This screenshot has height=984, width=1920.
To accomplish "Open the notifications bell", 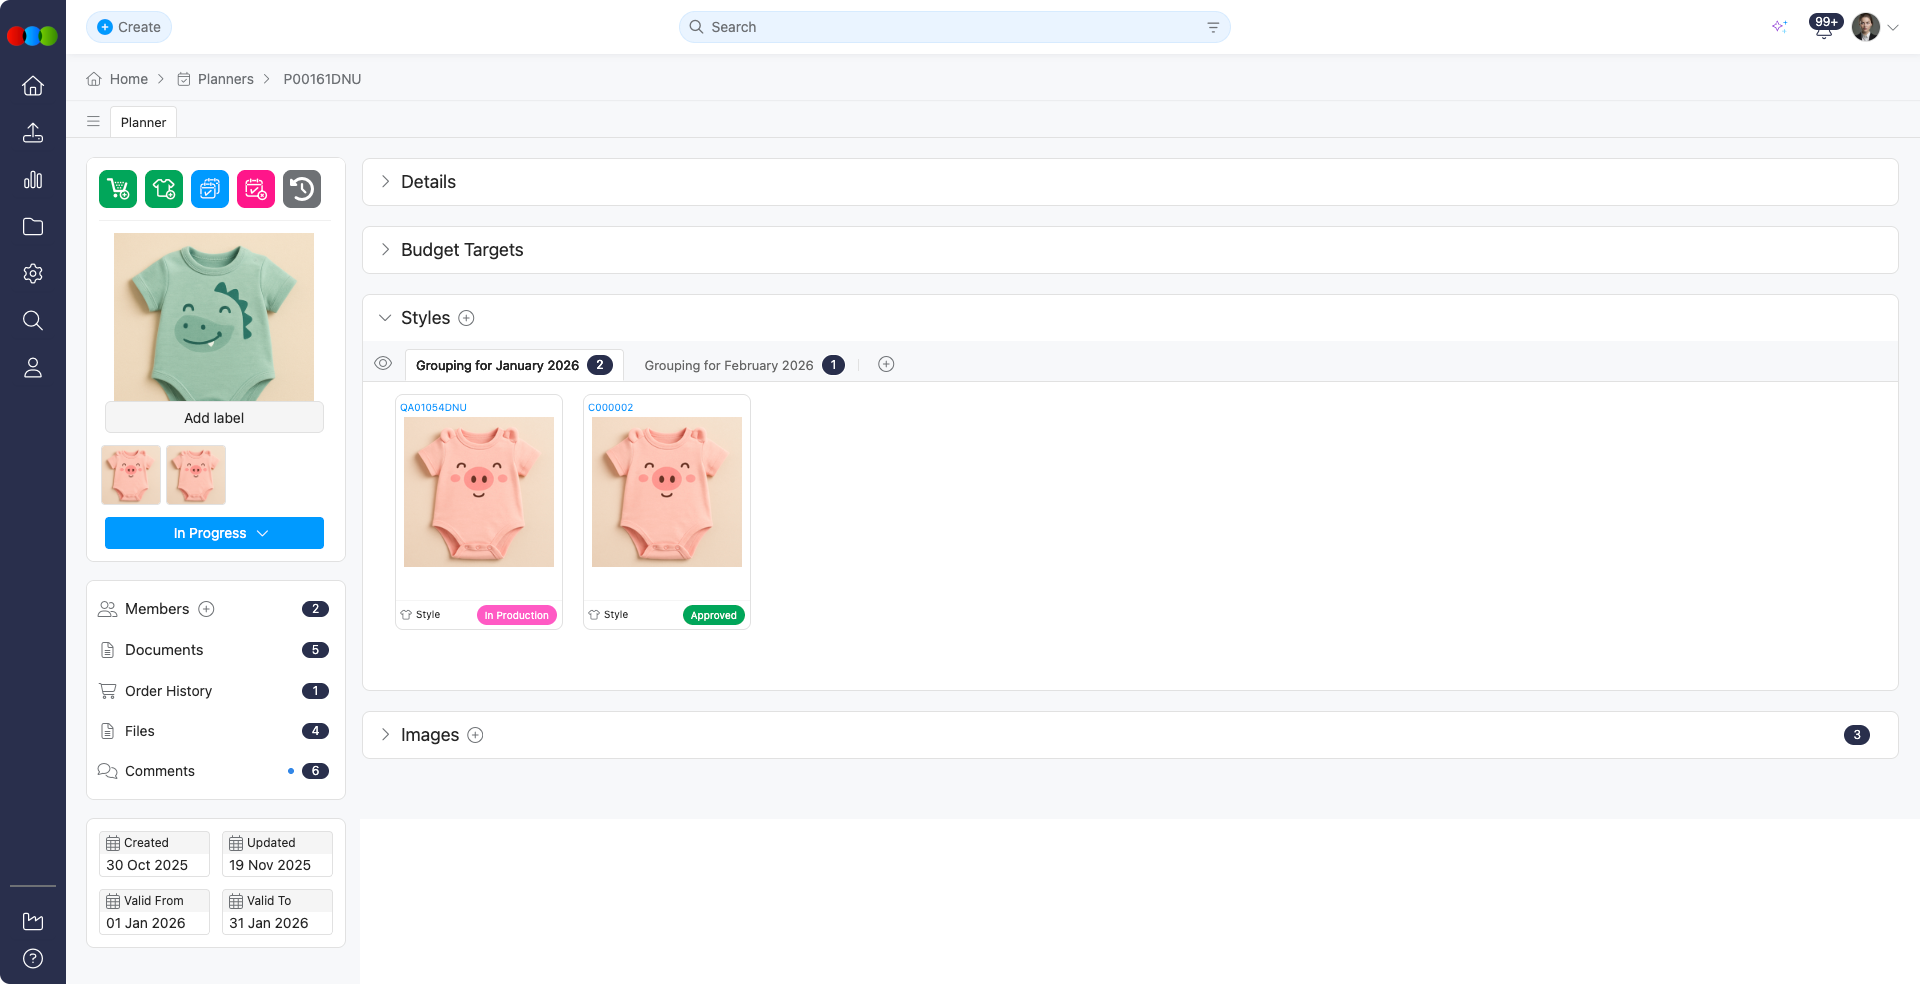I will tap(1823, 29).
